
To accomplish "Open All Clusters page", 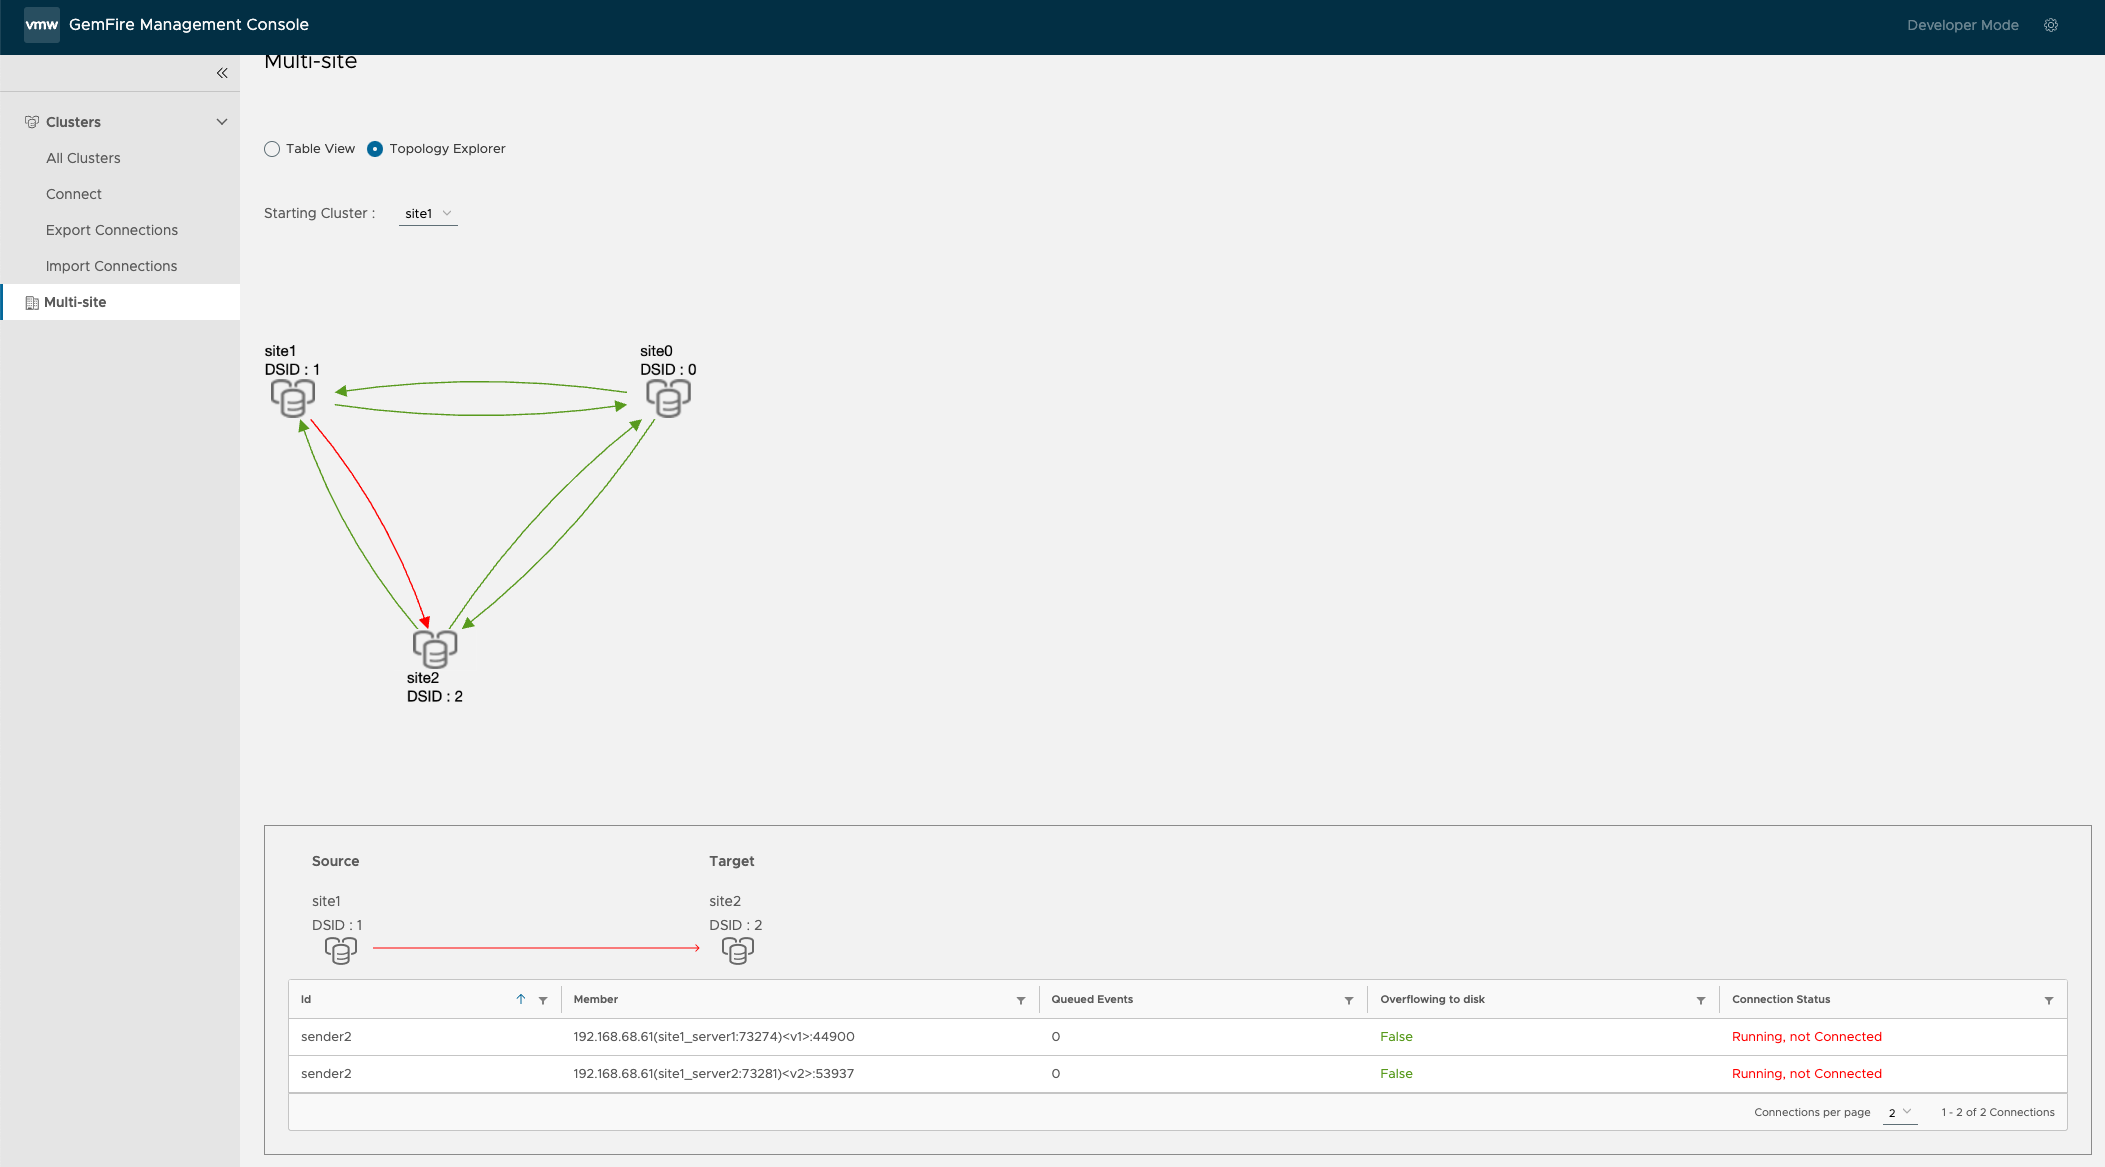I will pyautogui.click(x=83, y=158).
